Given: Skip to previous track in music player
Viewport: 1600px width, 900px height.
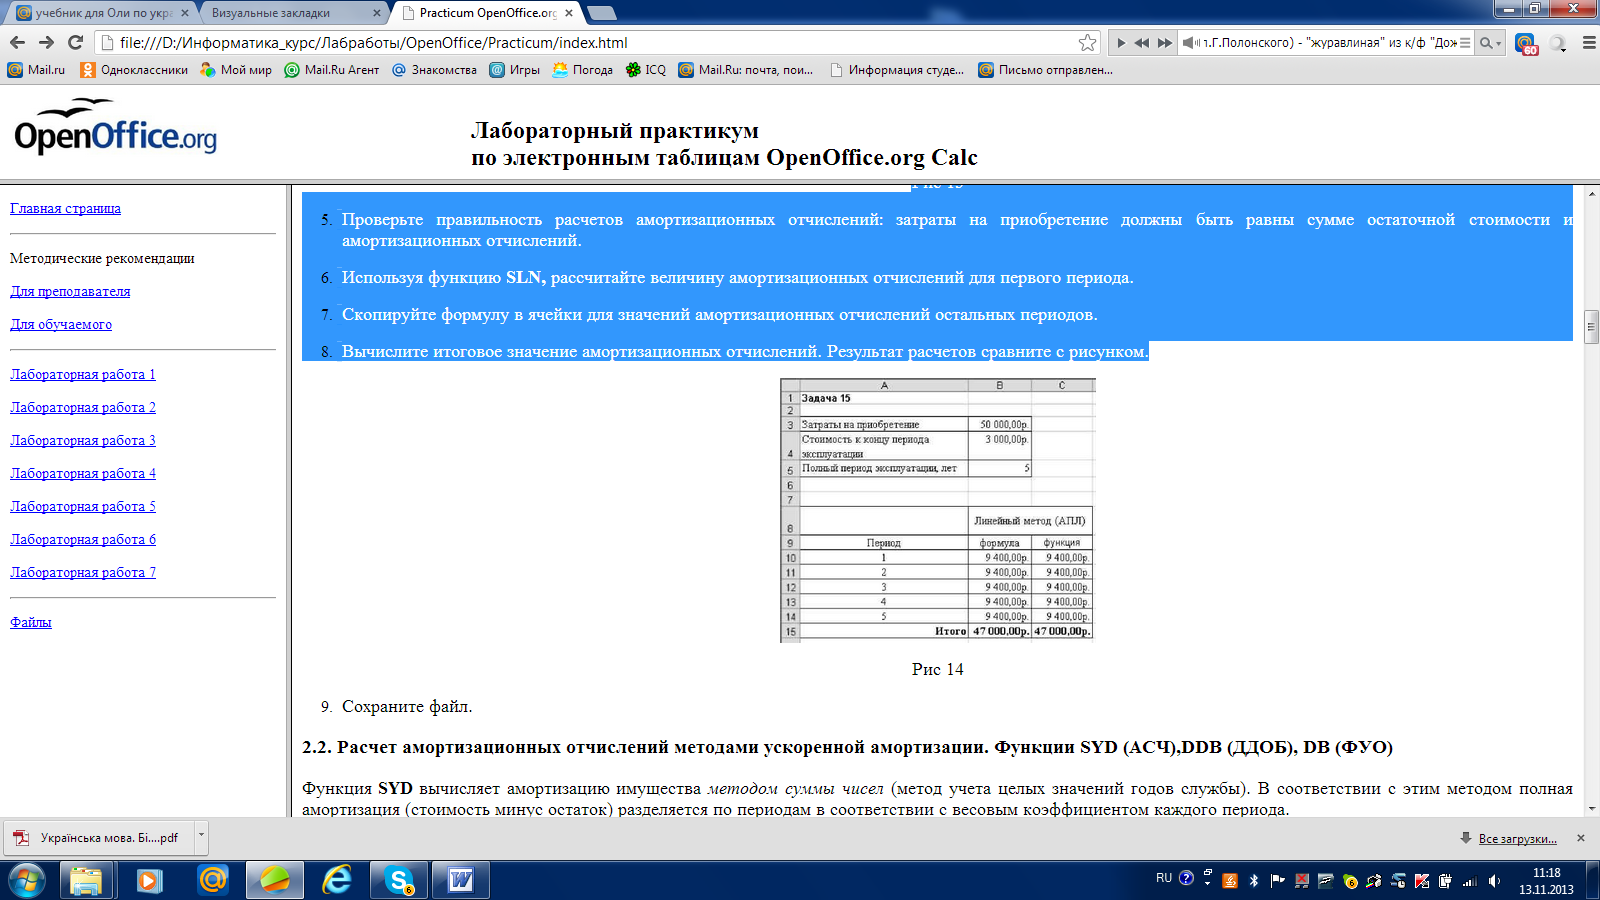Looking at the screenshot, I should [1141, 43].
